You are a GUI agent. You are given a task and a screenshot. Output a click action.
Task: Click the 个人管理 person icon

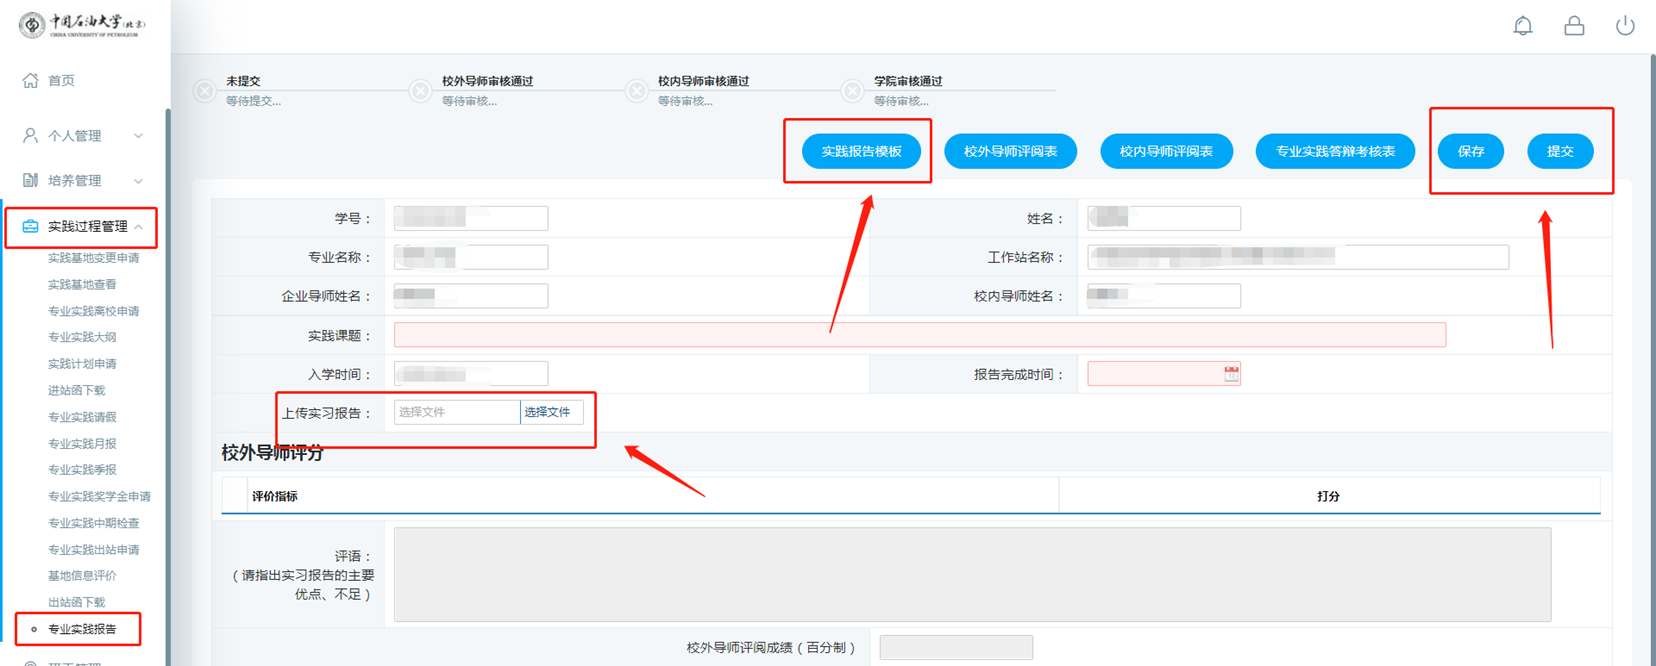tap(30, 135)
